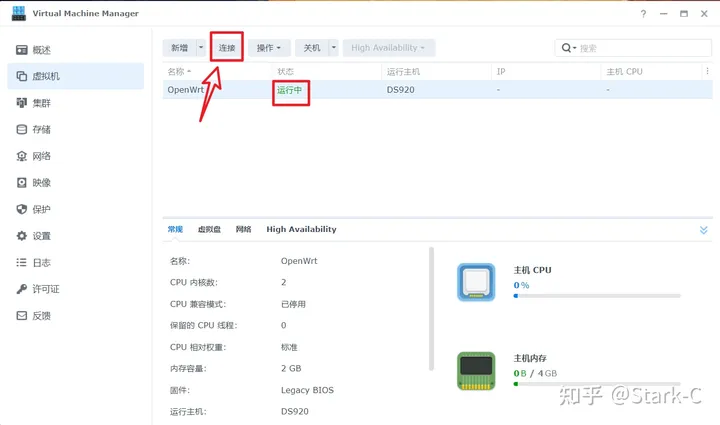Click the Legacy BIOS firmware value
This screenshot has height=425, width=720.
[x=307, y=390]
